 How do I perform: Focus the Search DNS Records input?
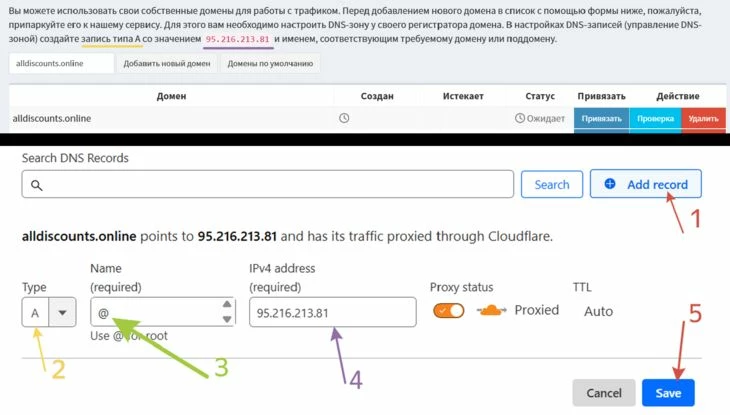pyautogui.click(x=268, y=184)
